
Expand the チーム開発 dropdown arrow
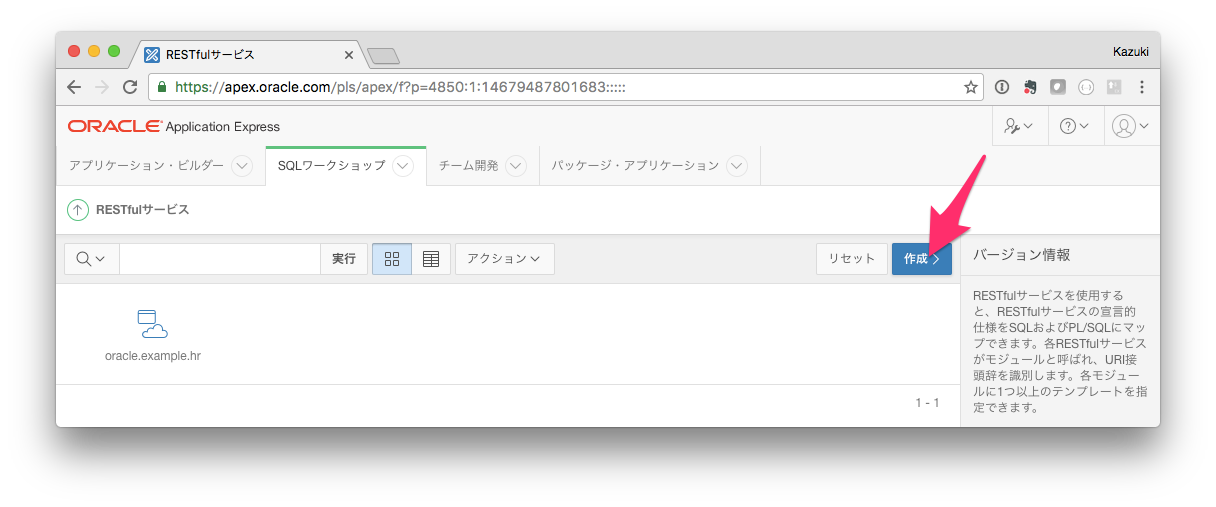tap(516, 166)
